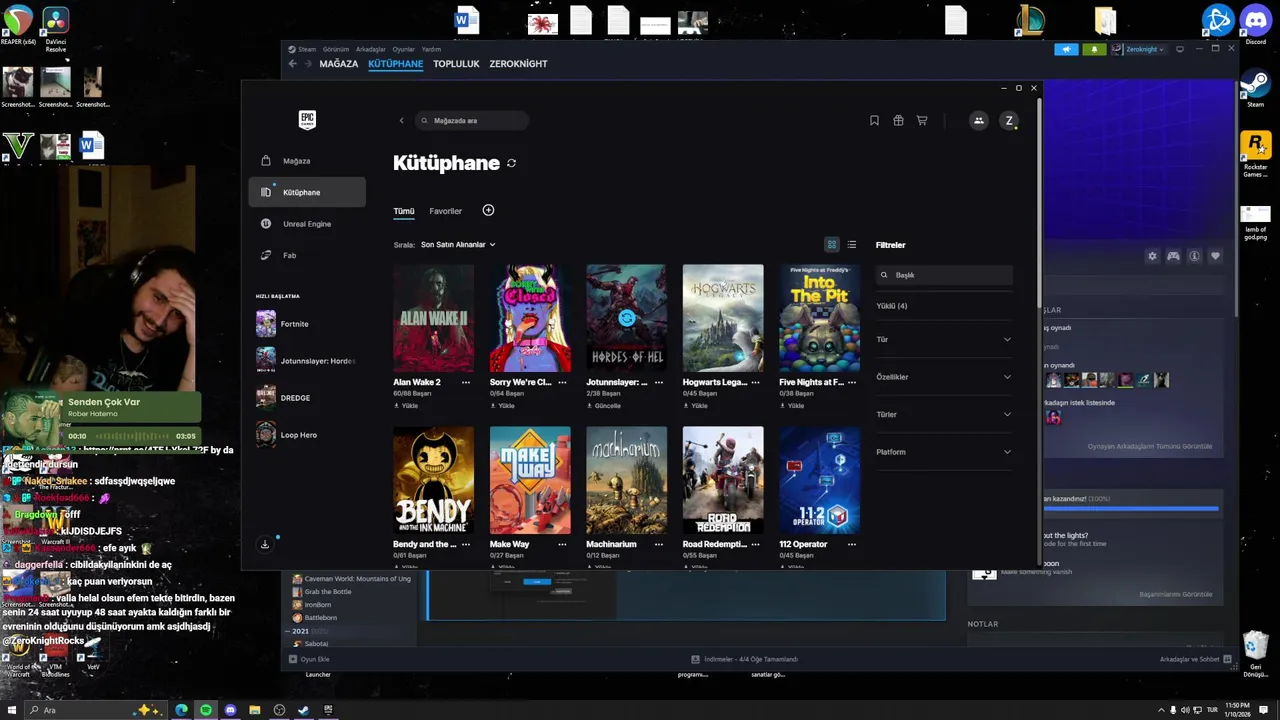The width and height of the screenshot is (1280, 720).
Task: Open the downloads icon in the sidebar
Action: [x=265, y=545]
